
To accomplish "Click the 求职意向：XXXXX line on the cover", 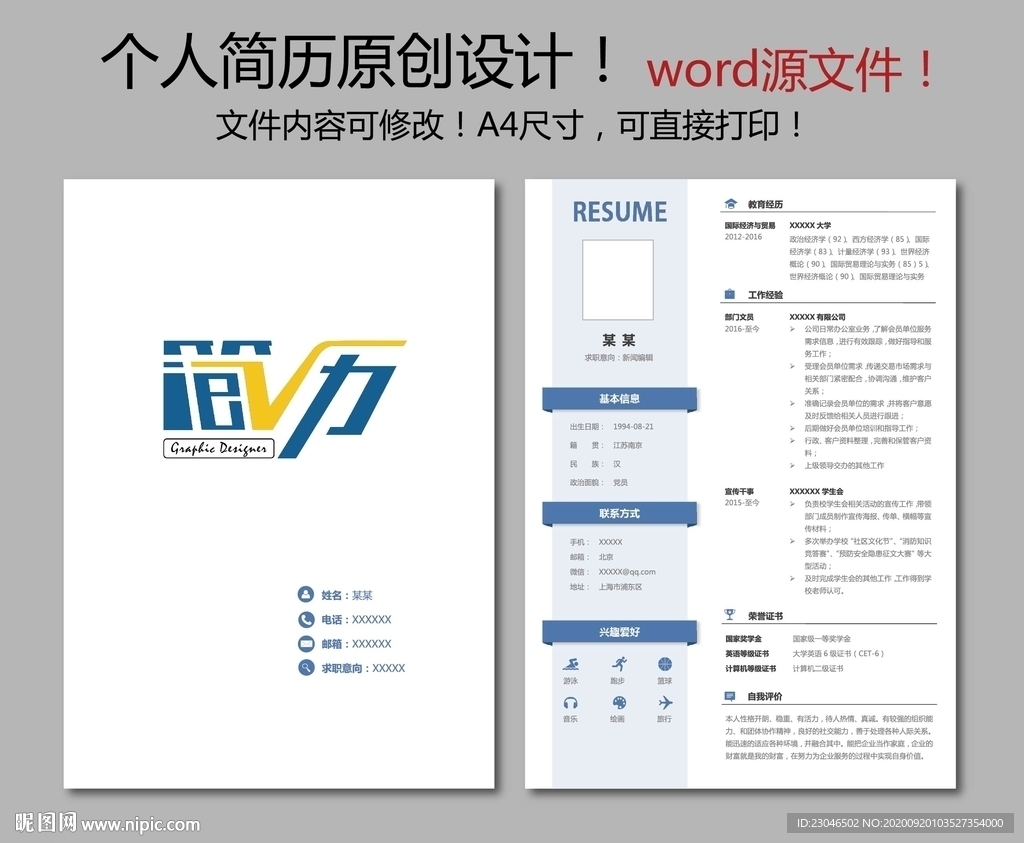I will point(363,668).
